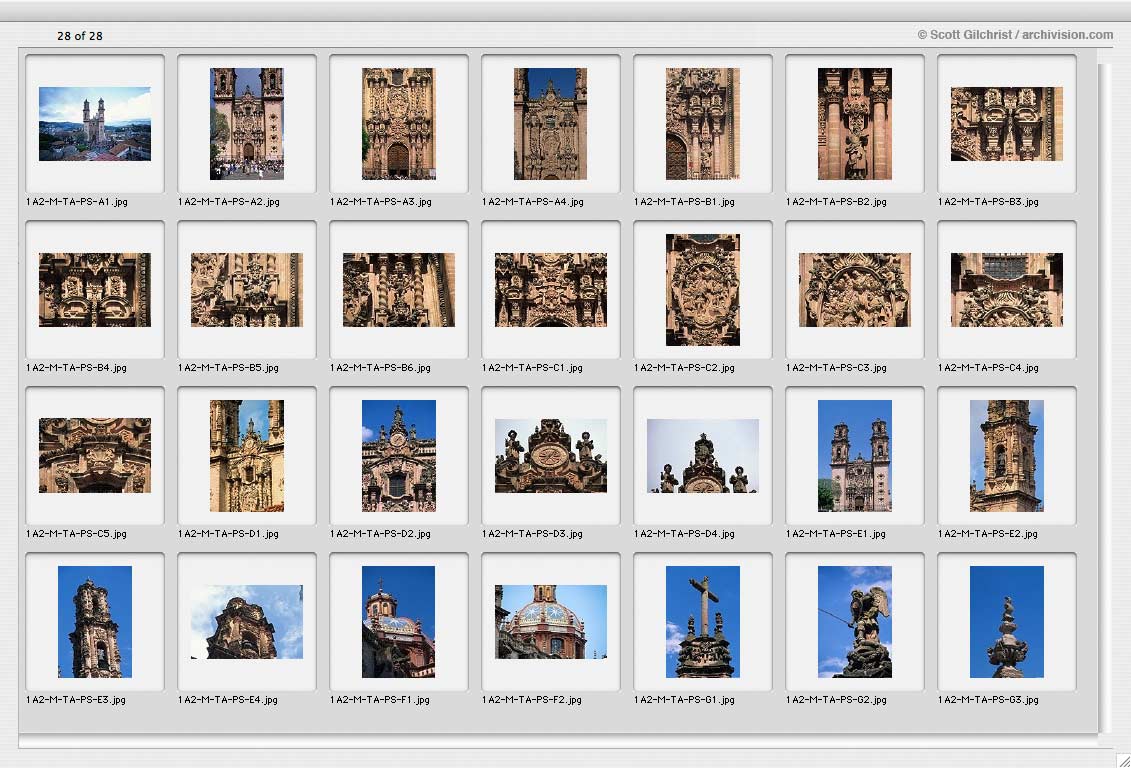This screenshot has height=768, width=1131.
Task: Select the 1A2-M-TA-PS-D3.jpg clock pediment thumbnail
Action: click(550, 456)
